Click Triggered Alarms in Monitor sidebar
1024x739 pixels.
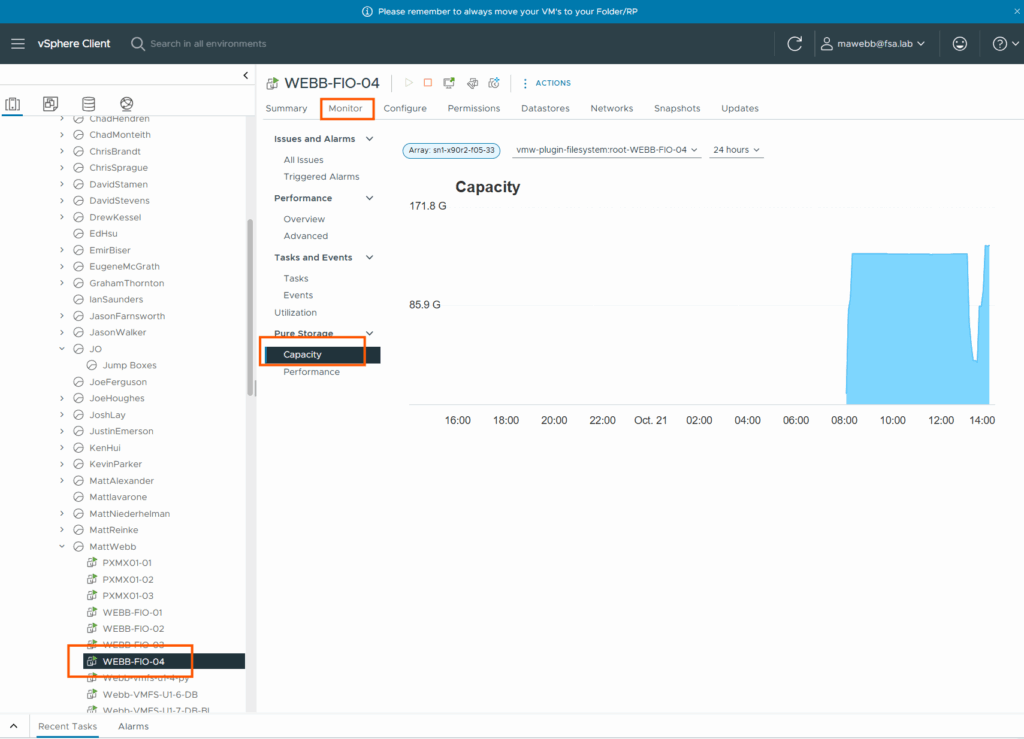coord(321,177)
